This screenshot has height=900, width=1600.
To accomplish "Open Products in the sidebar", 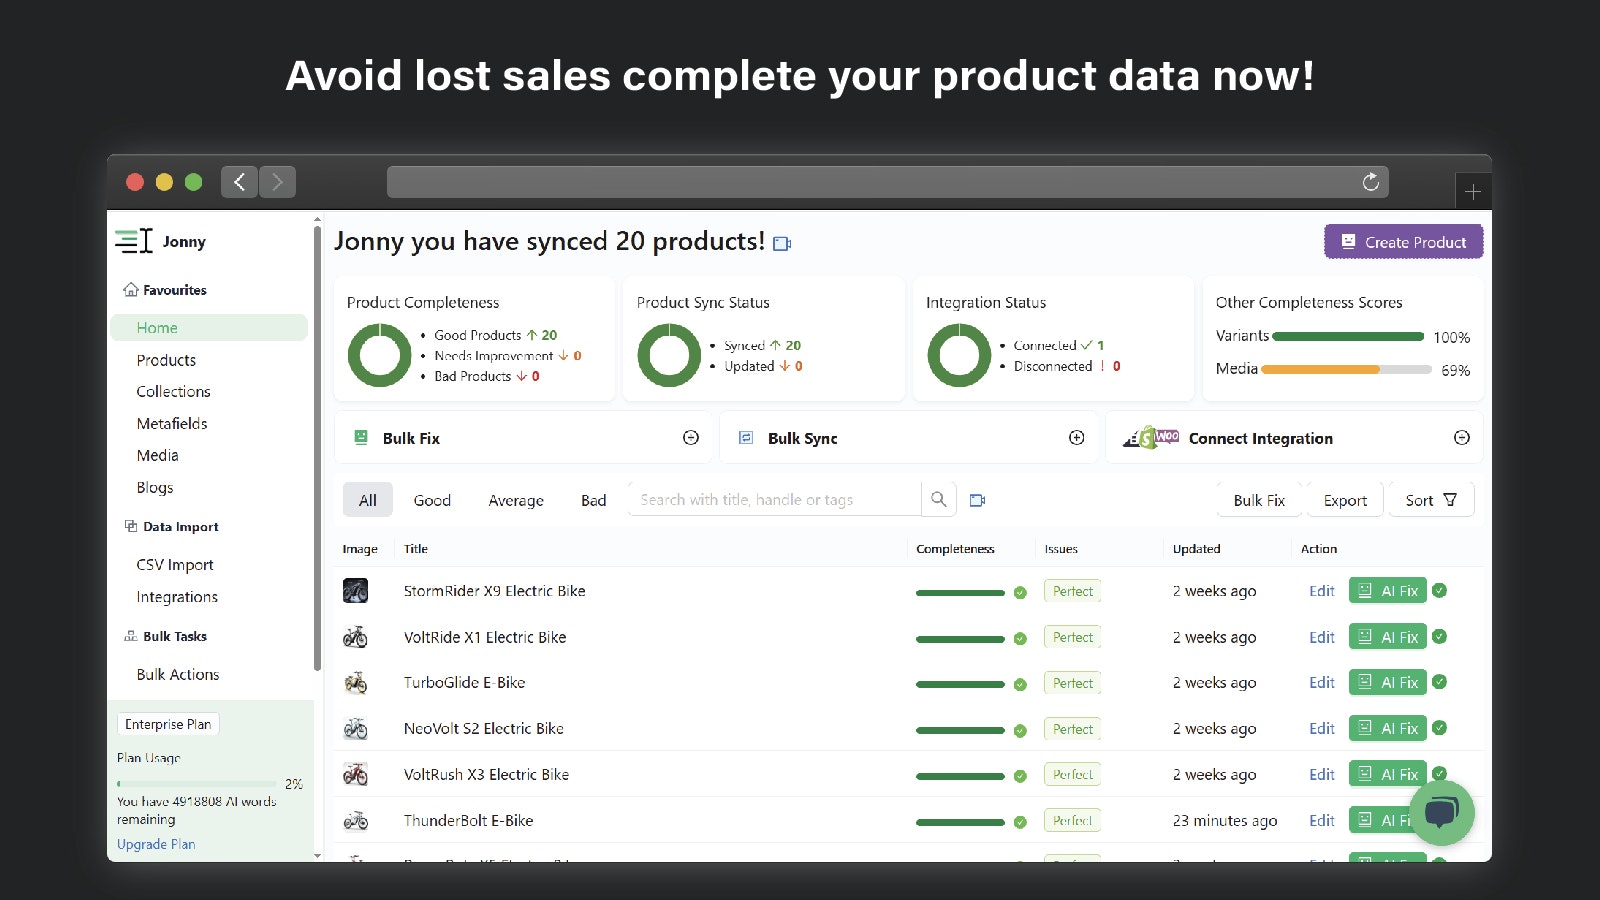I will tap(166, 360).
